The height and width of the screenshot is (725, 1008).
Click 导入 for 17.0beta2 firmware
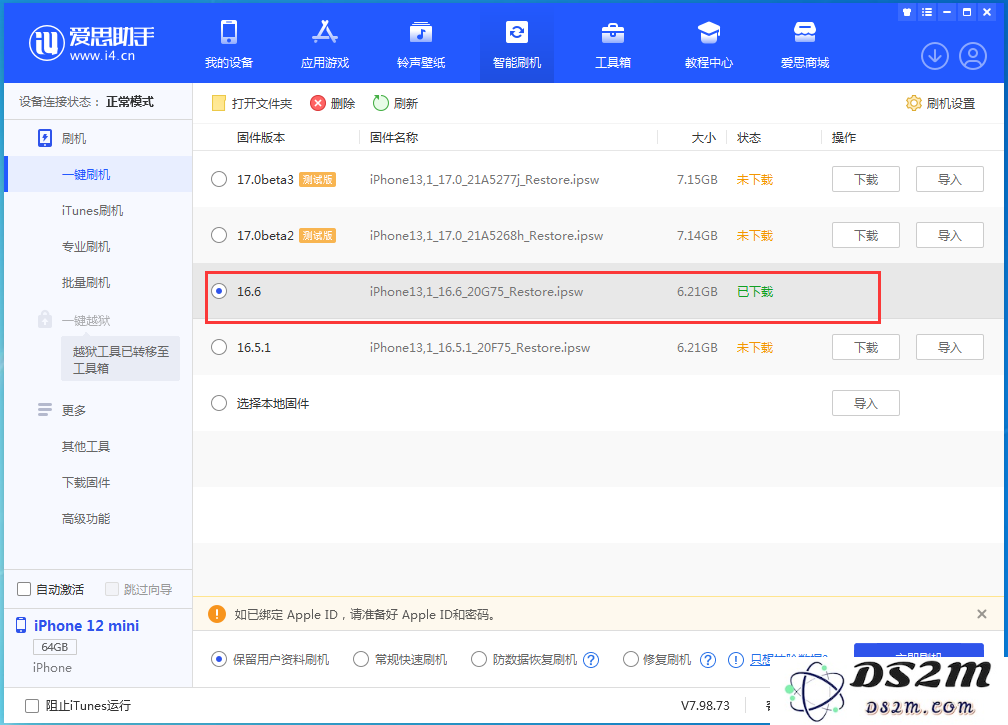[950, 235]
